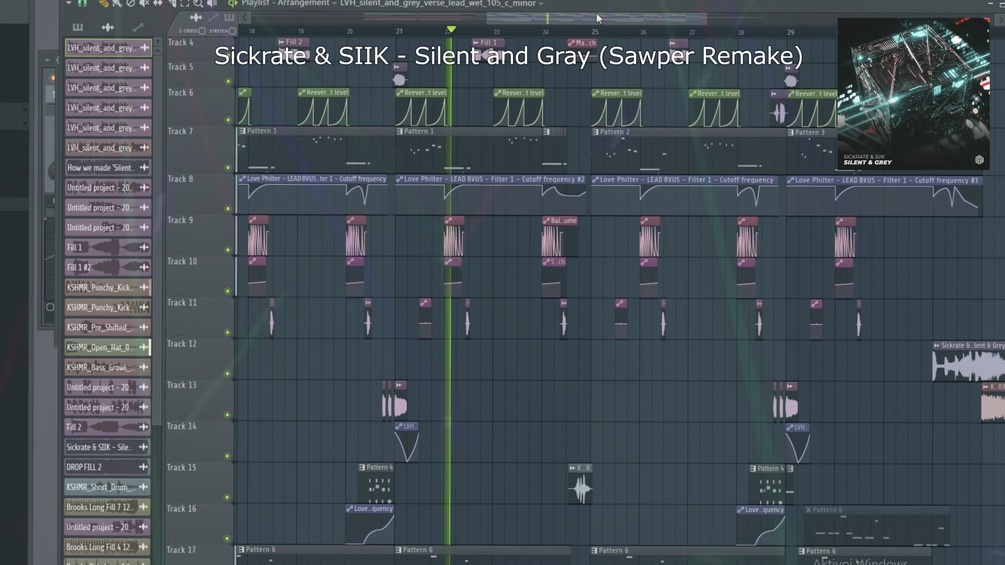Open menu of Cutoff frequency #2 automation clip

[x=399, y=179]
